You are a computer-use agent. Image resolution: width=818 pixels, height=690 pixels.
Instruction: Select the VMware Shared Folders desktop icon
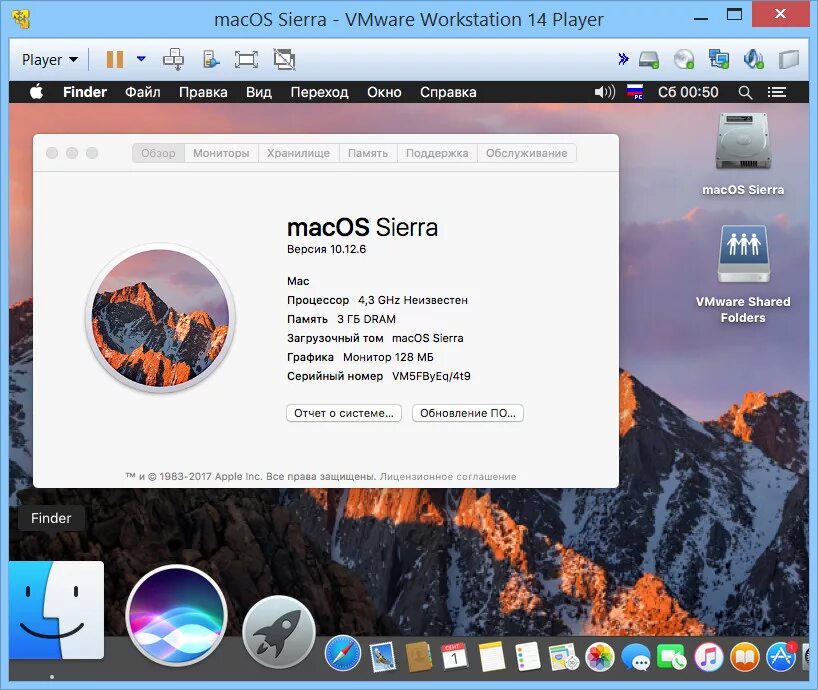pyautogui.click(x=743, y=274)
